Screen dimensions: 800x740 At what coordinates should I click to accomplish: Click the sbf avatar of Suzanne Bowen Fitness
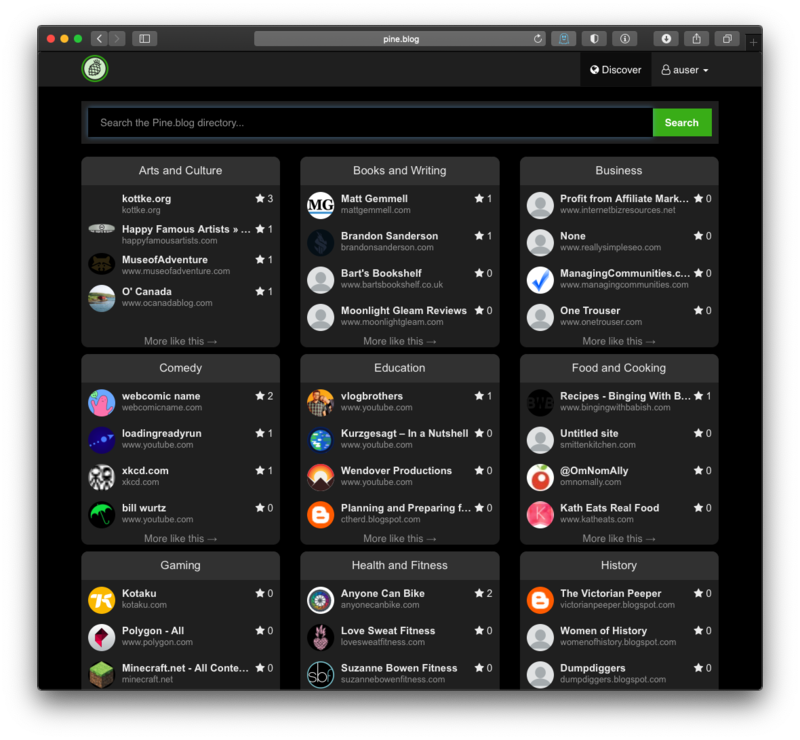pos(320,674)
